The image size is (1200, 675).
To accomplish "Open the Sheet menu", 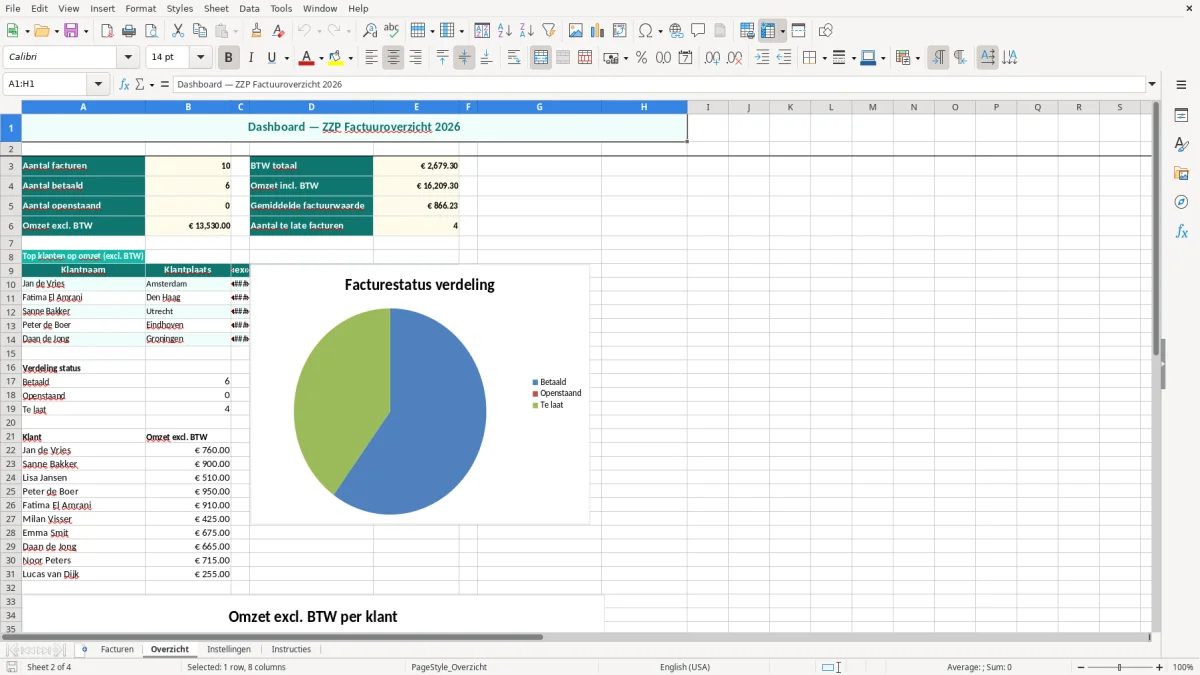I will pyautogui.click(x=216, y=8).
